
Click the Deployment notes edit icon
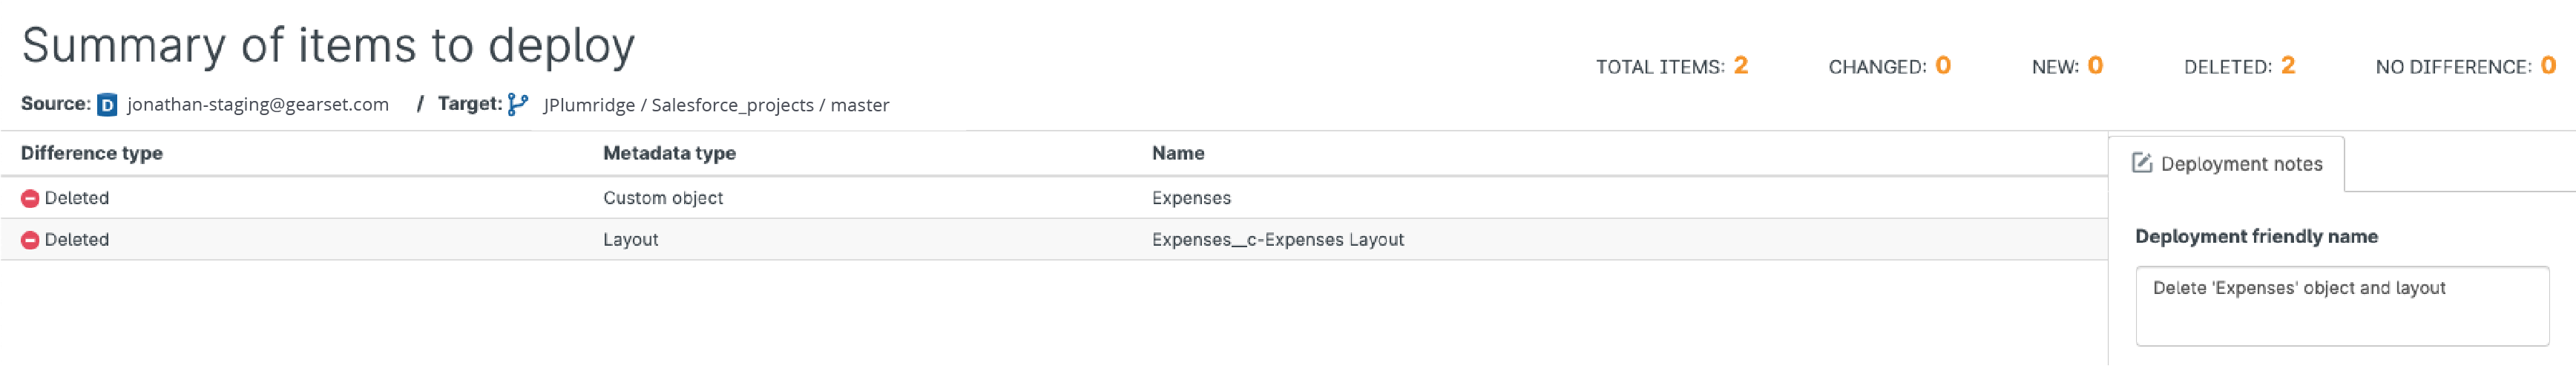tap(2141, 163)
